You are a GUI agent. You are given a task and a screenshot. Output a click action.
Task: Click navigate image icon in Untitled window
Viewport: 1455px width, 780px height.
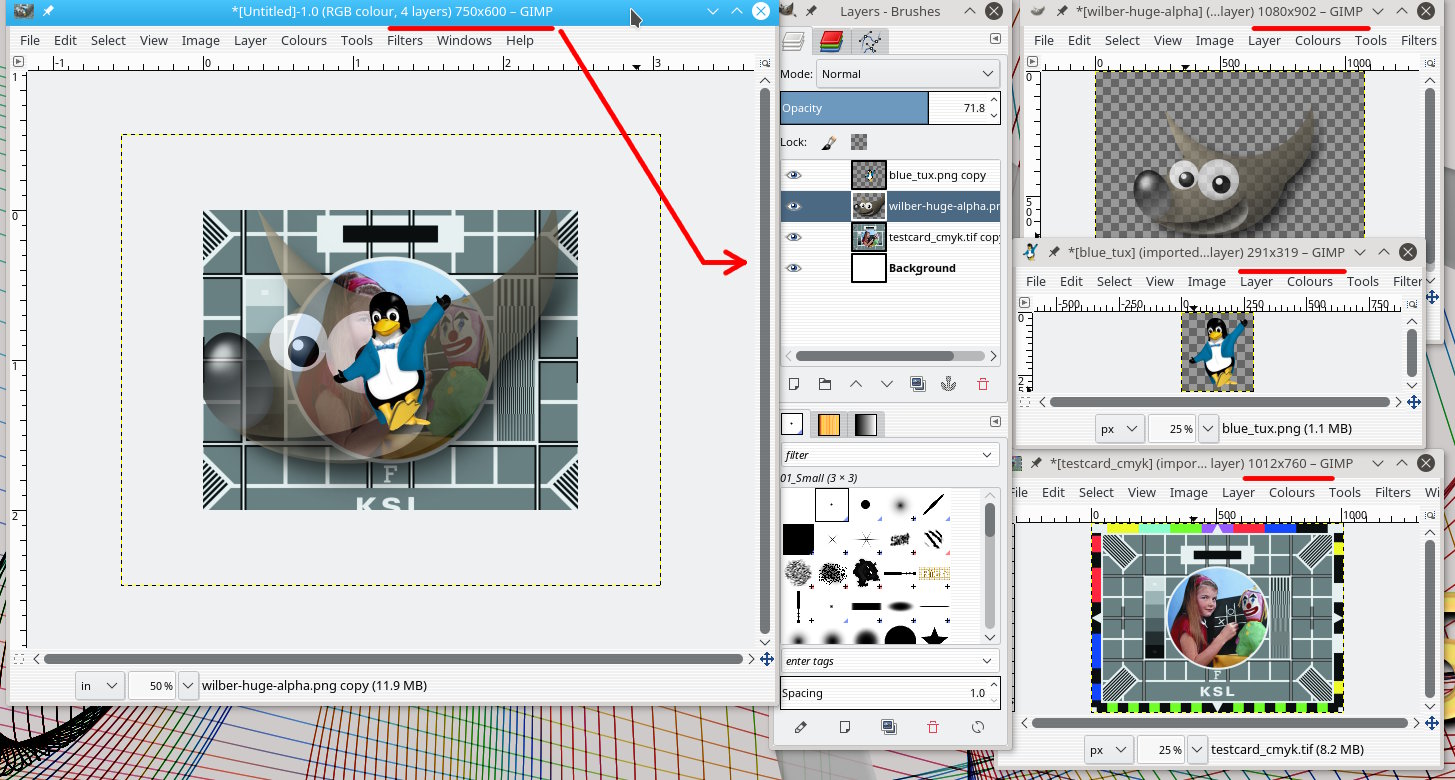click(766, 659)
